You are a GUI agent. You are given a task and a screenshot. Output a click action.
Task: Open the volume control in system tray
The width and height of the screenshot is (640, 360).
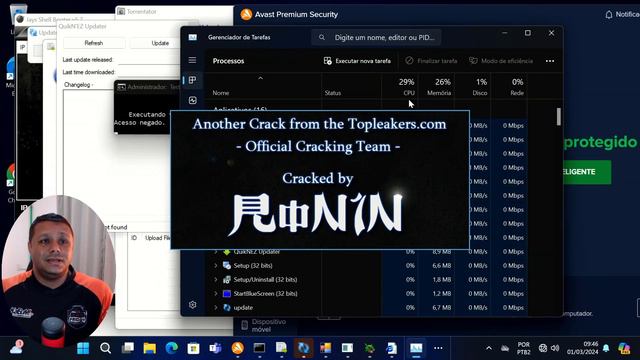[555, 348]
